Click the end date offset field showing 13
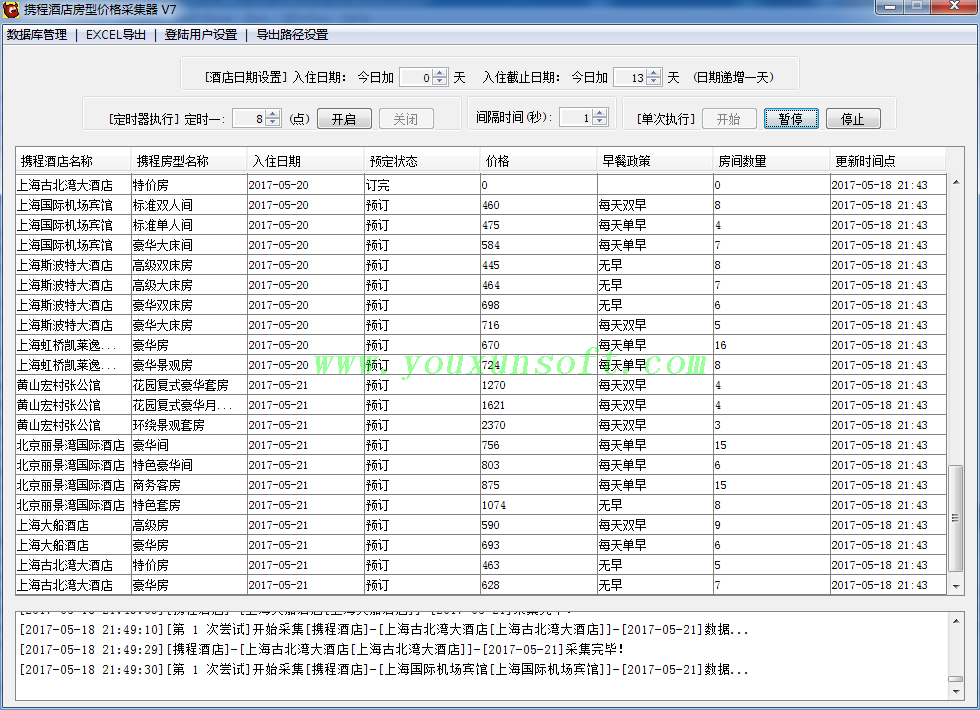Image resolution: width=980 pixels, height=710 pixels. pos(631,78)
